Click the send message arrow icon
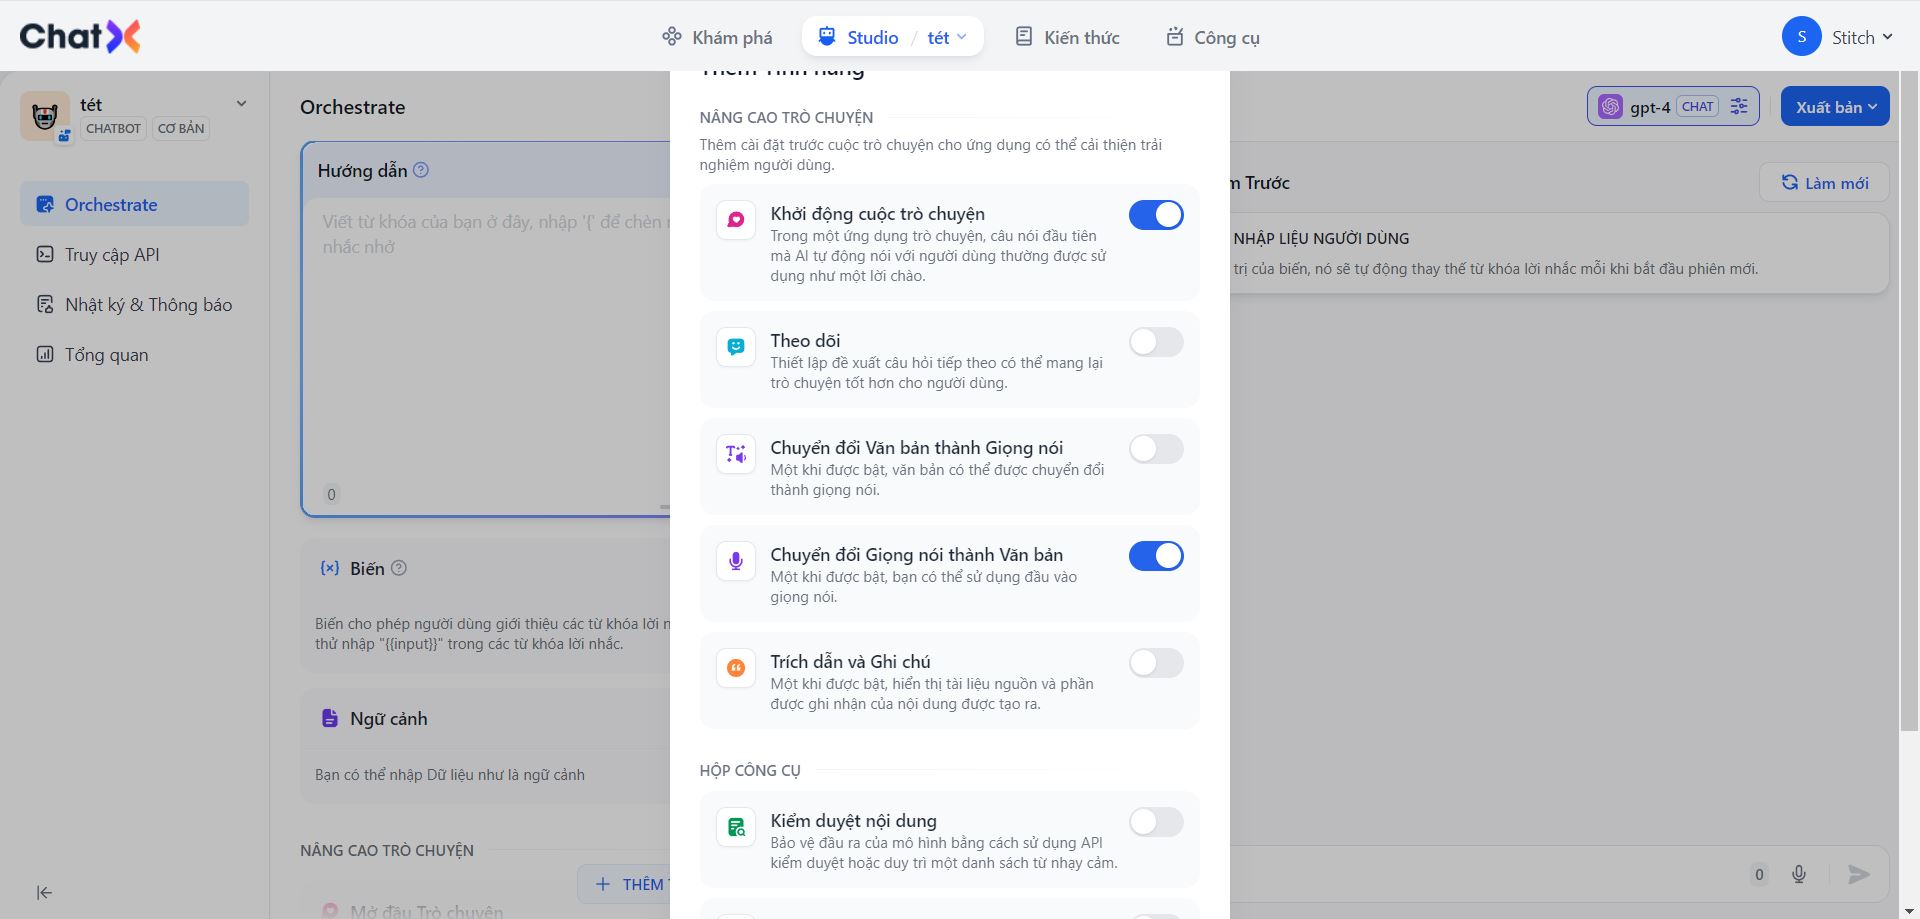This screenshot has height=919, width=1920. tap(1858, 874)
